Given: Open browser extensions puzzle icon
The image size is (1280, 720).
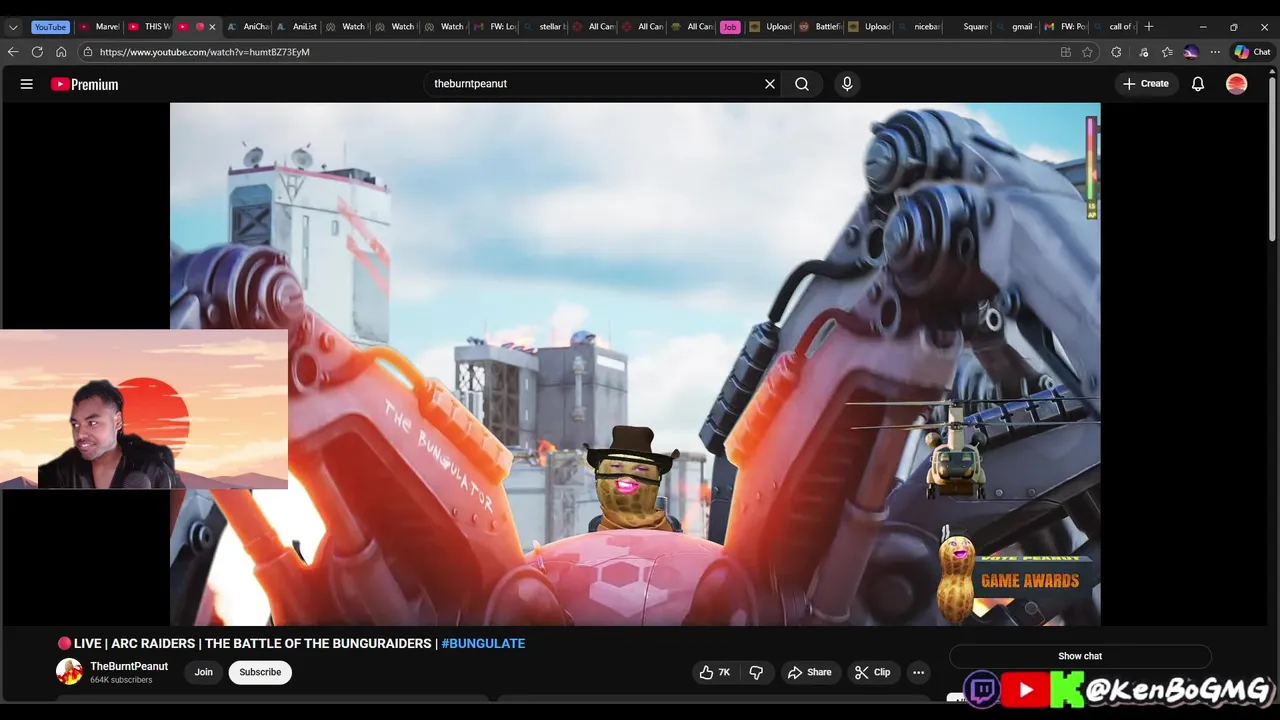Looking at the screenshot, I should coord(1116,52).
